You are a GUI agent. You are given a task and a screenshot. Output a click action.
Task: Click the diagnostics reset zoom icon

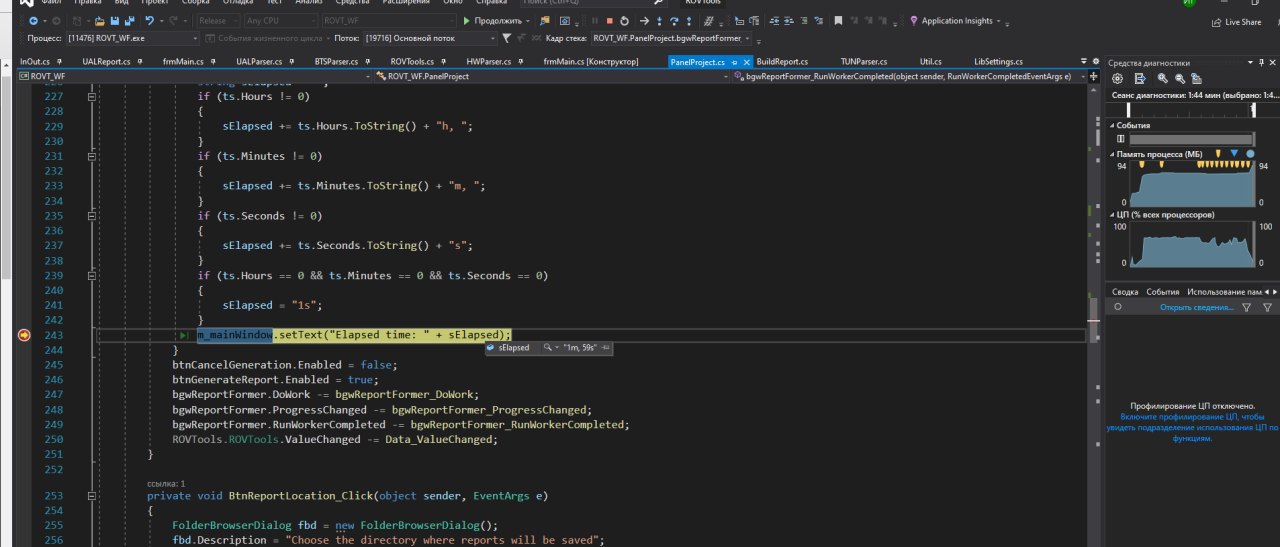(1196, 78)
